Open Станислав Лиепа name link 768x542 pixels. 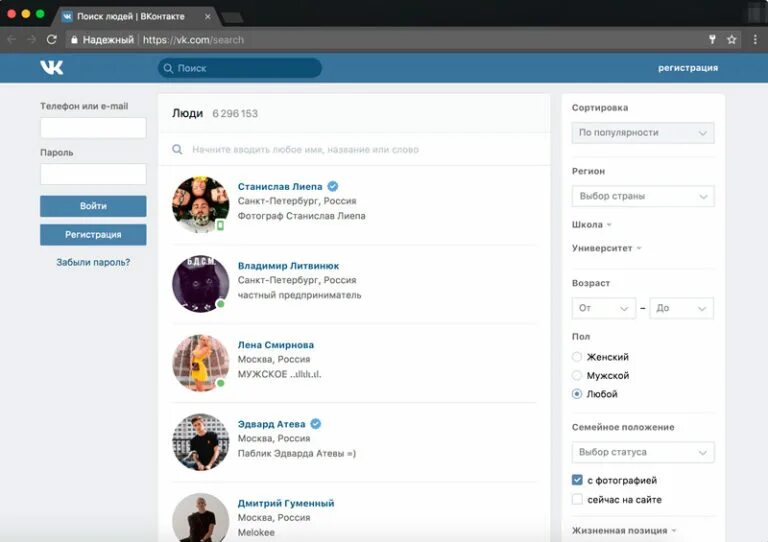pyautogui.click(x=280, y=187)
